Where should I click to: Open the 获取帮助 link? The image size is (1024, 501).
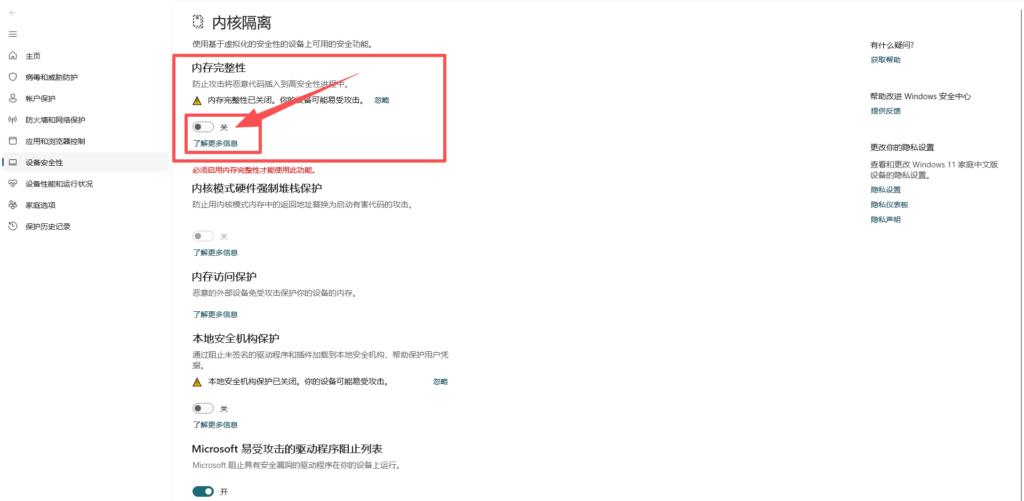(x=885, y=60)
